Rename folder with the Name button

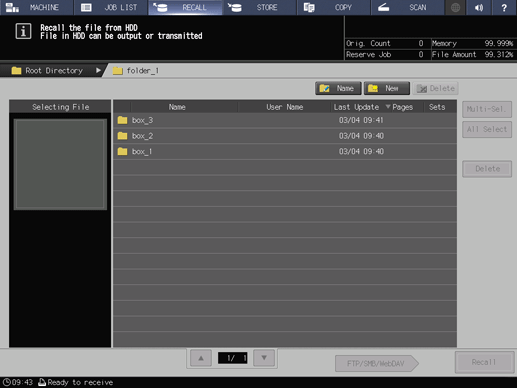(x=338, y=88)
